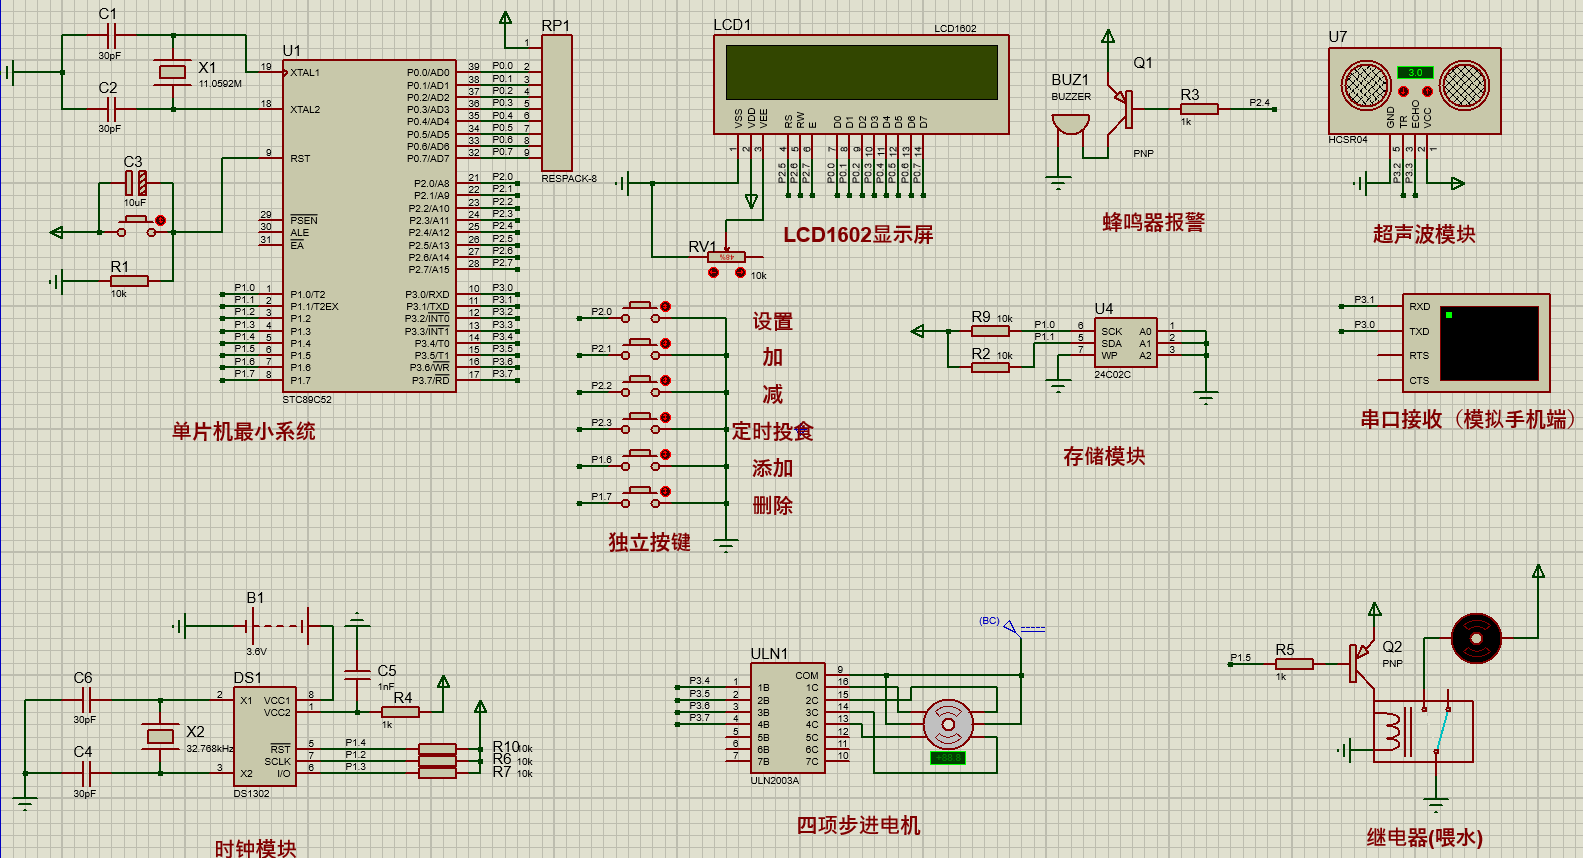Select crystal X2 32.768kHz
Image resolution: width=1583 pixels, height=858 pixels.
coord(160,737)
